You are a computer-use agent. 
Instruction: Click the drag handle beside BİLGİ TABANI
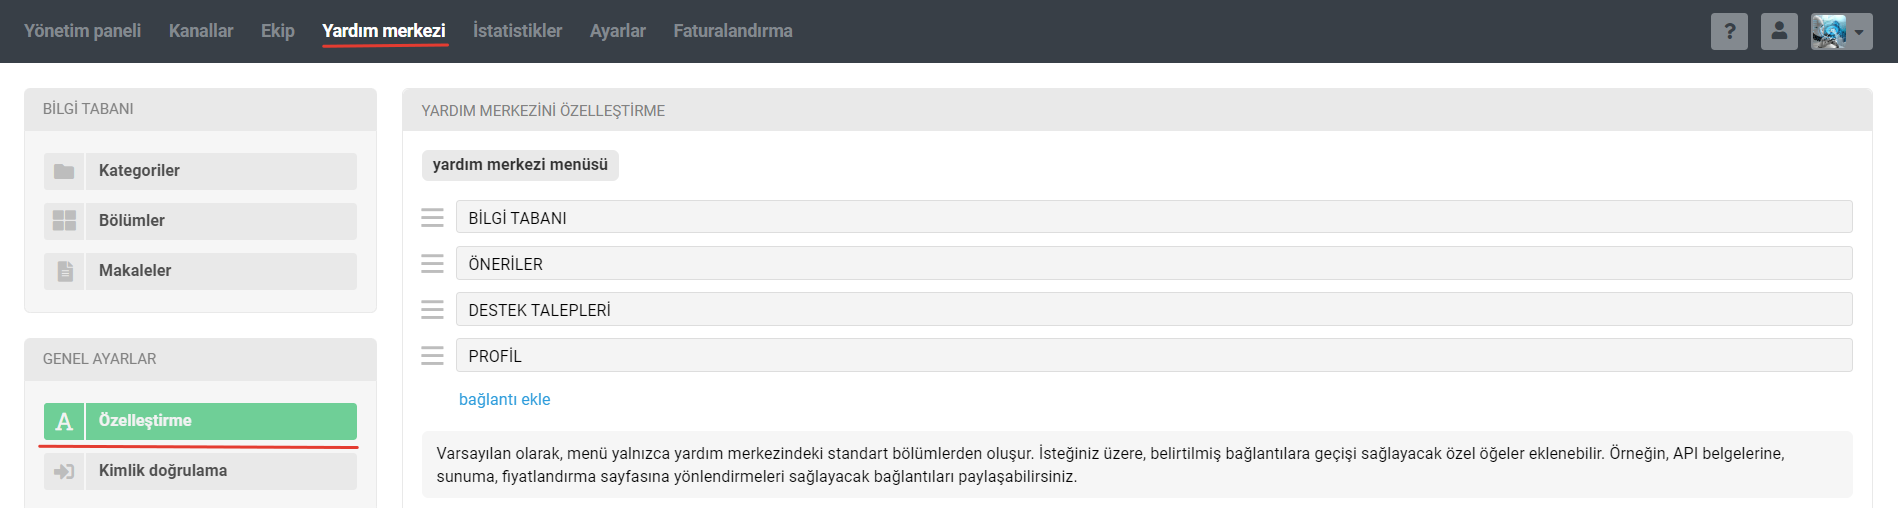pyautogui.click(x=432, y=217)
